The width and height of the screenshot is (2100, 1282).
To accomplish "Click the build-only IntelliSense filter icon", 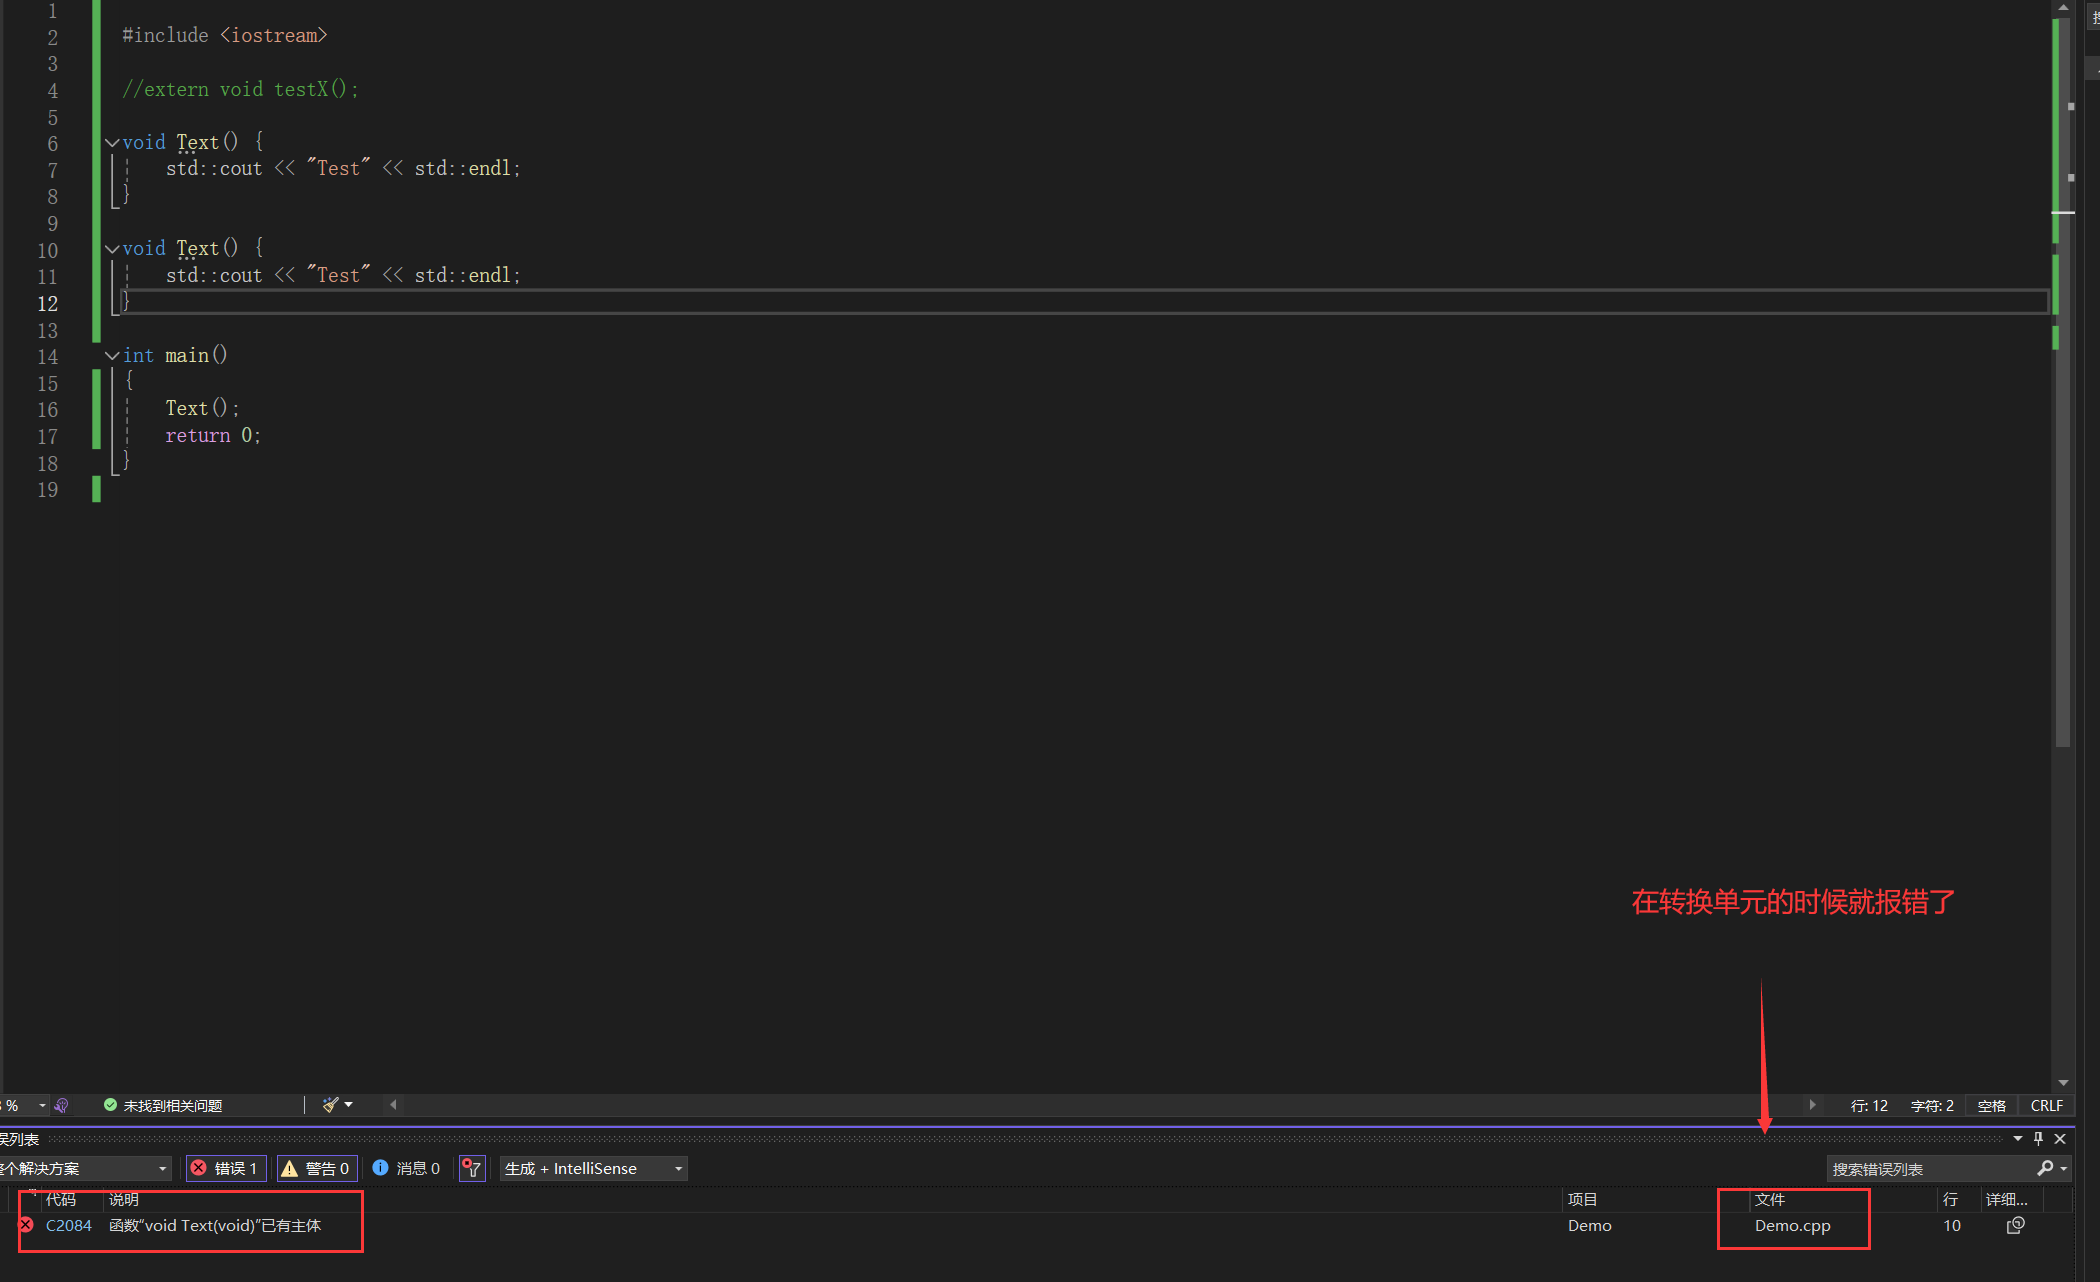I will [x=472, y=1168].
